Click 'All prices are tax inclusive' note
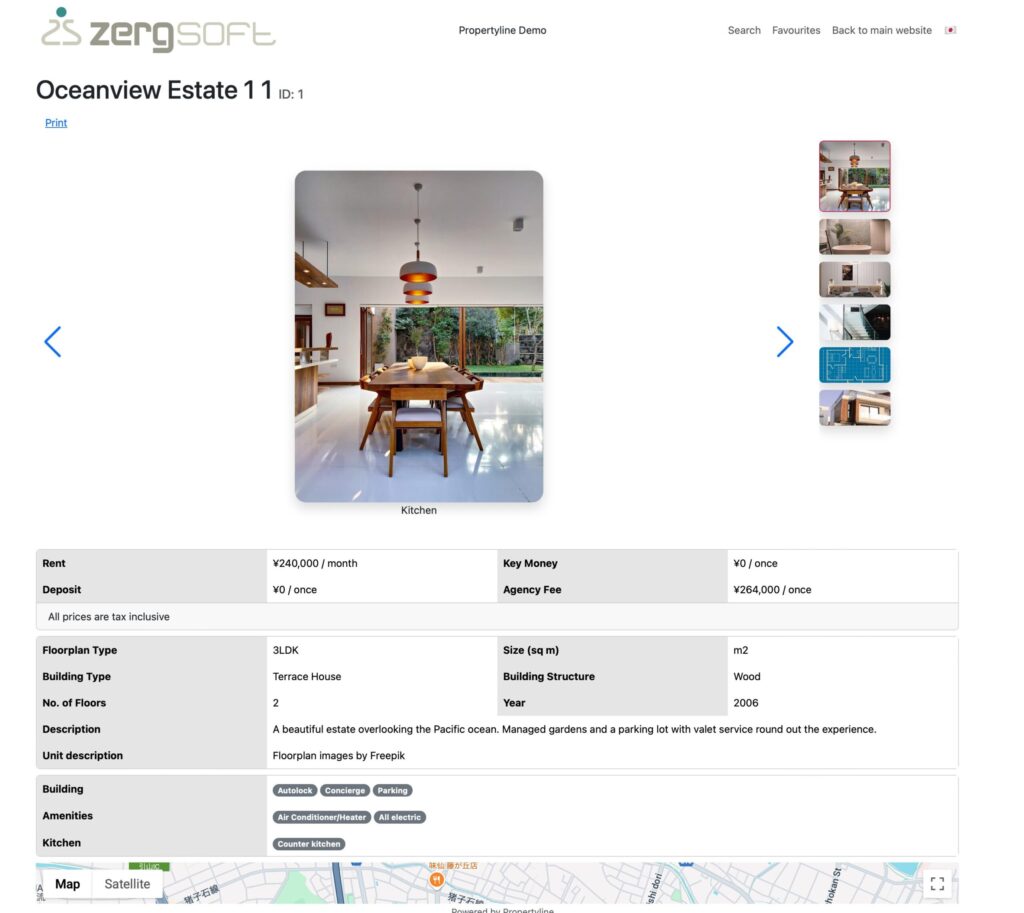The image size is (1024, 913). (x=108, y=617)
